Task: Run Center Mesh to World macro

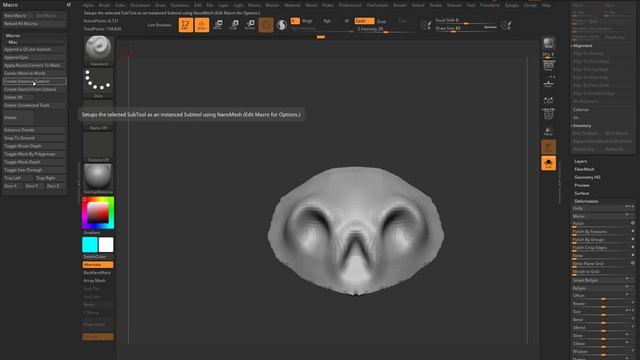Action: click(34, 73)
